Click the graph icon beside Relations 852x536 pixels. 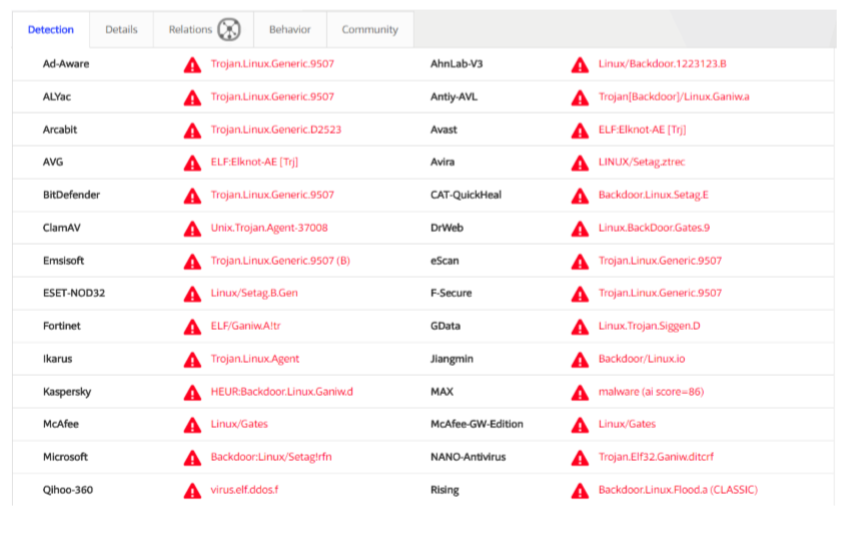229,29
